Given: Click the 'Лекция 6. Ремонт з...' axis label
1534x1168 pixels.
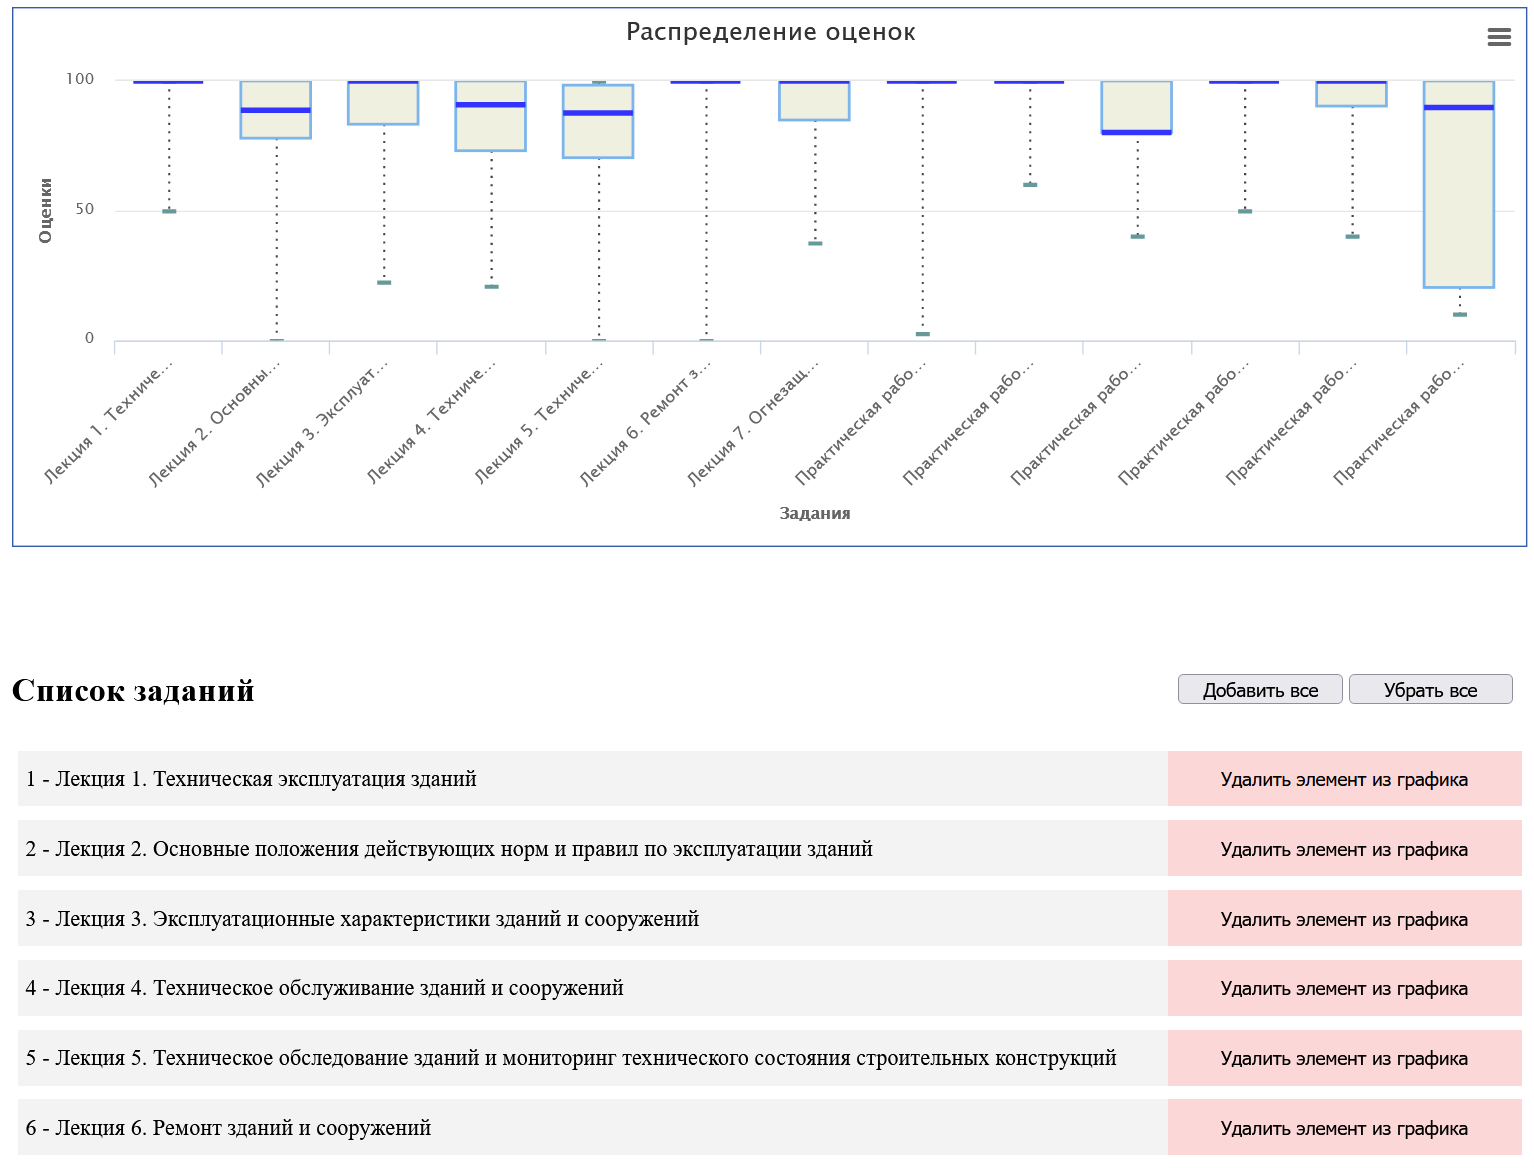Looking at the screenshot, I should tap(644, 425).
